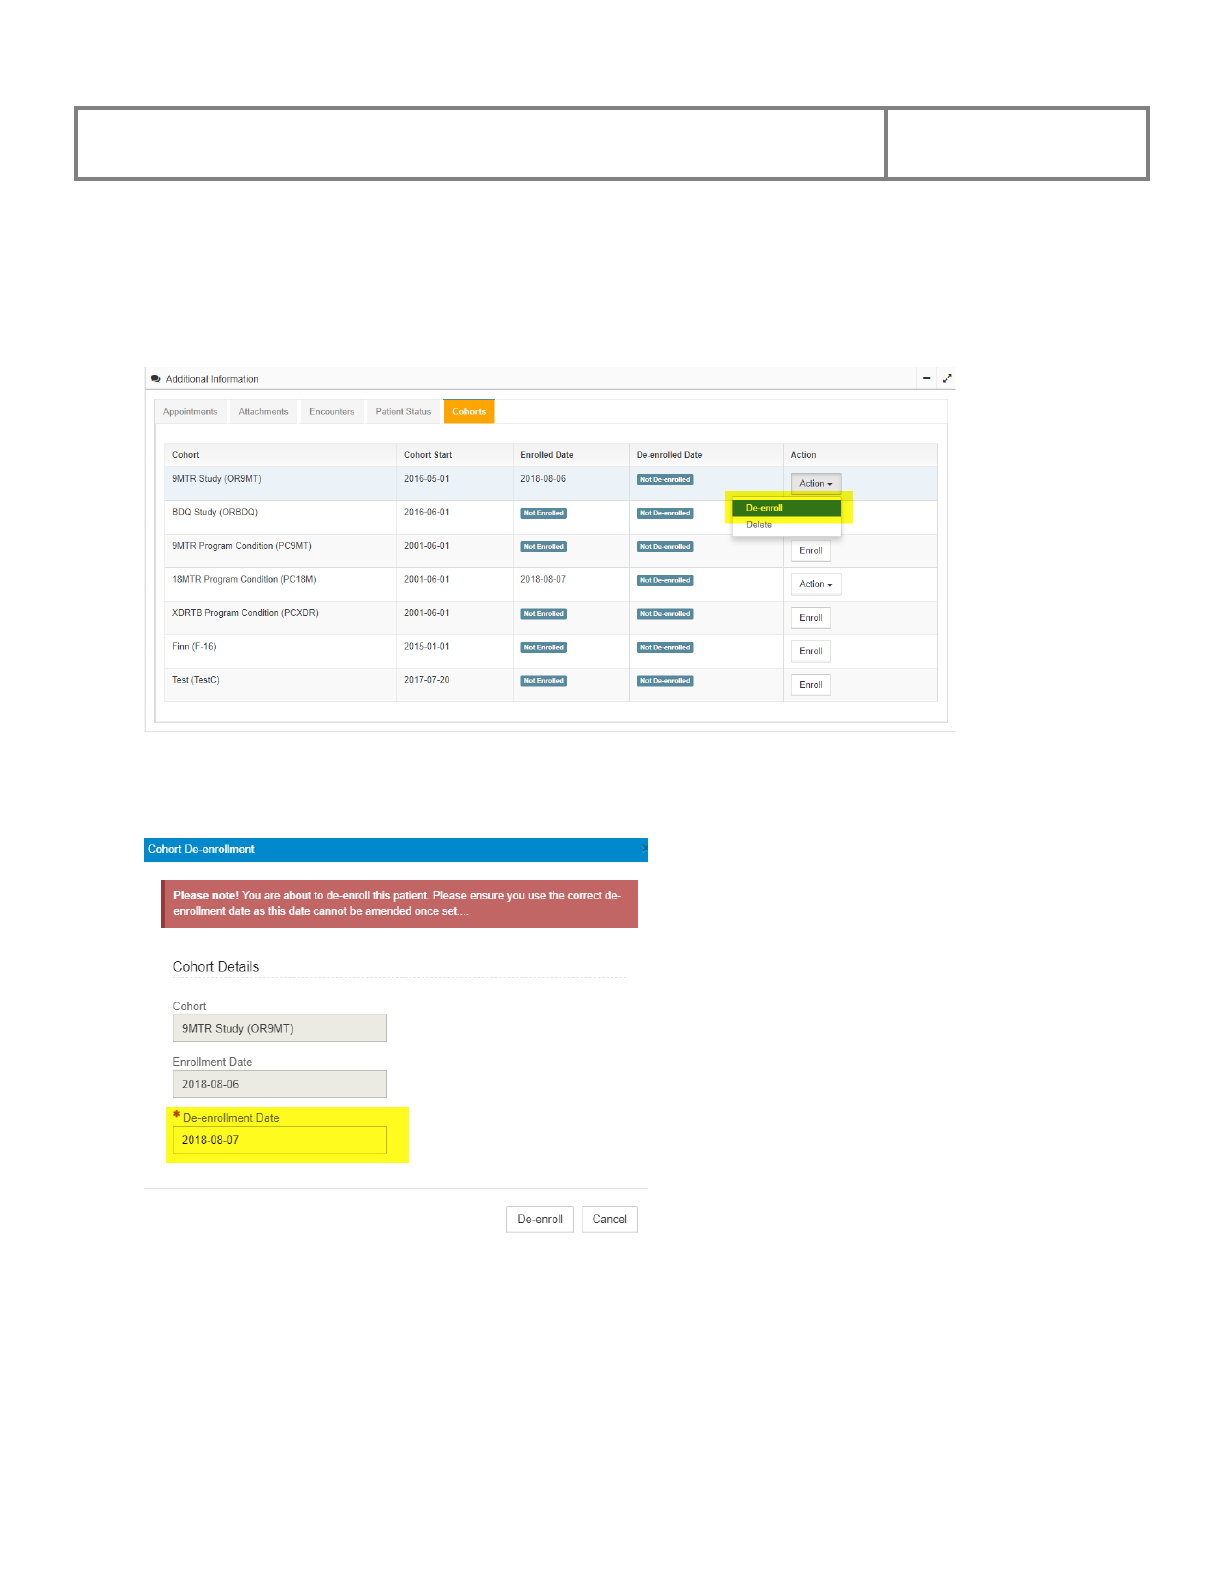Enroll in 9MTR Program Condition (PC9MT)

tap(811, 551)
